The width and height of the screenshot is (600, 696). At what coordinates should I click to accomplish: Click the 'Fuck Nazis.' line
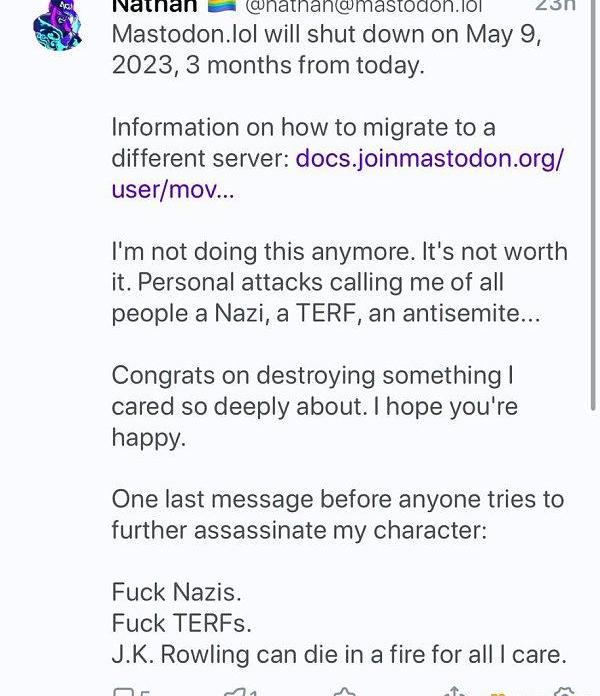[176, 592]
